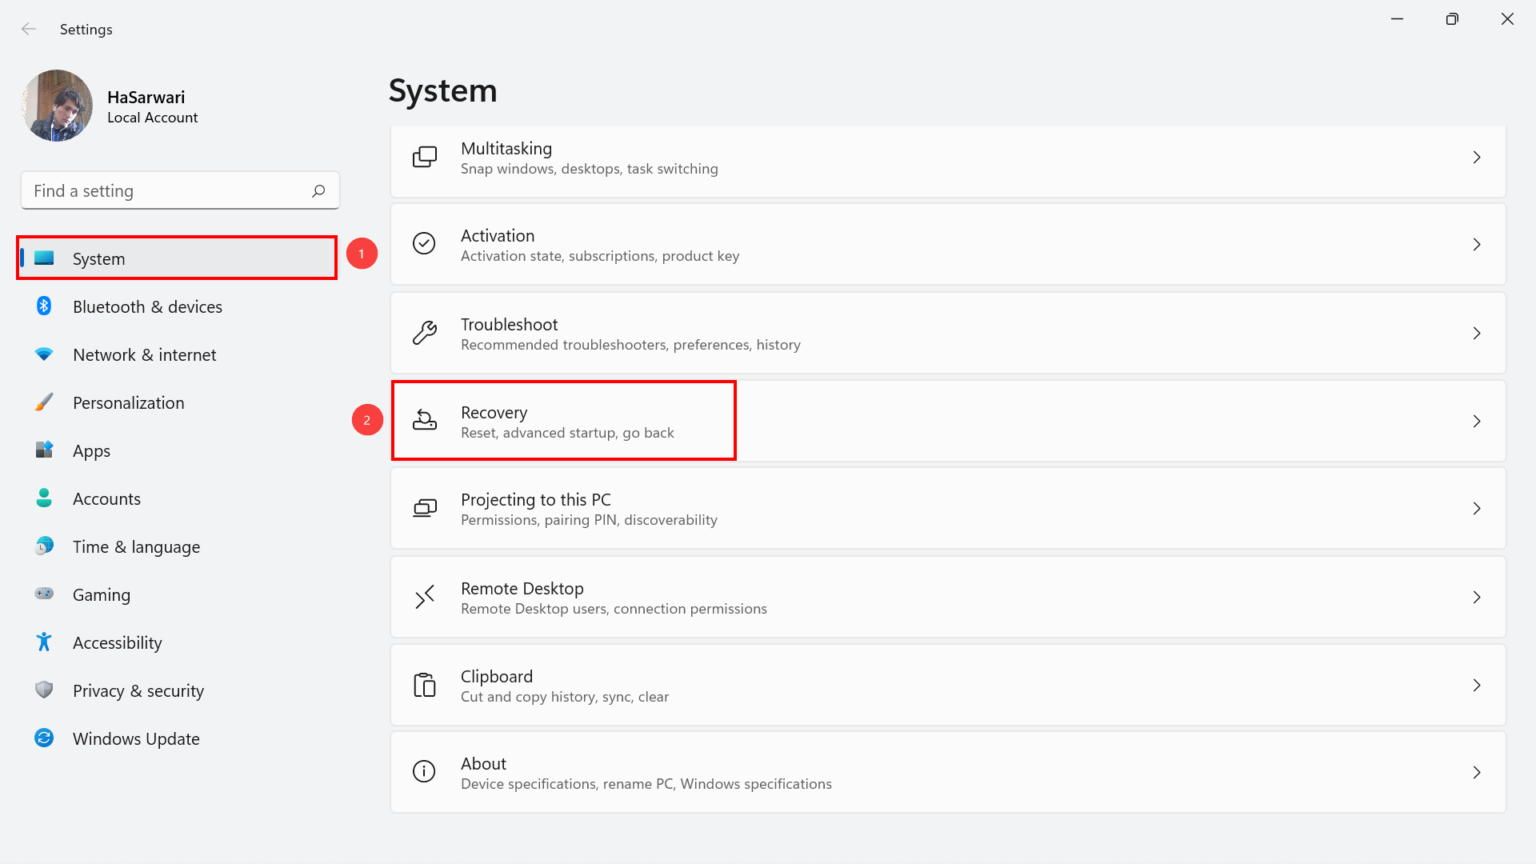Image resolution: width=1536 pixels, height=864 pixels.
Task: Expand the Projecting to this PC chevron
Action: (x=1477, y=508)
